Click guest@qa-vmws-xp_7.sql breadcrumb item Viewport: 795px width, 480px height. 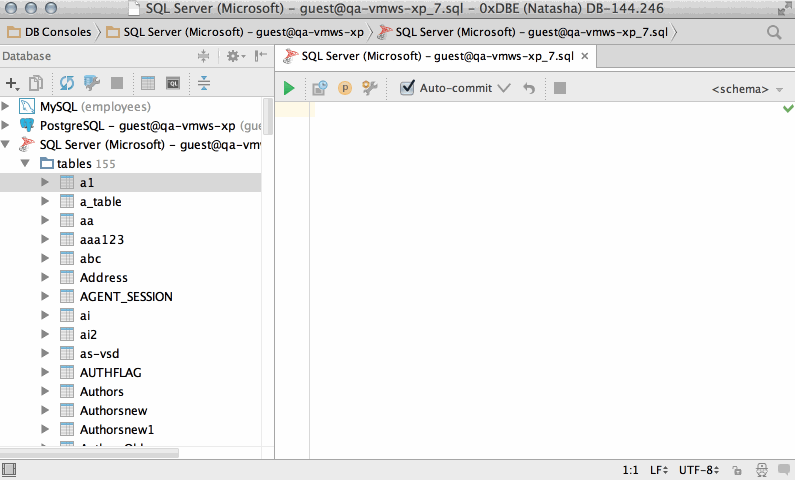523,32
